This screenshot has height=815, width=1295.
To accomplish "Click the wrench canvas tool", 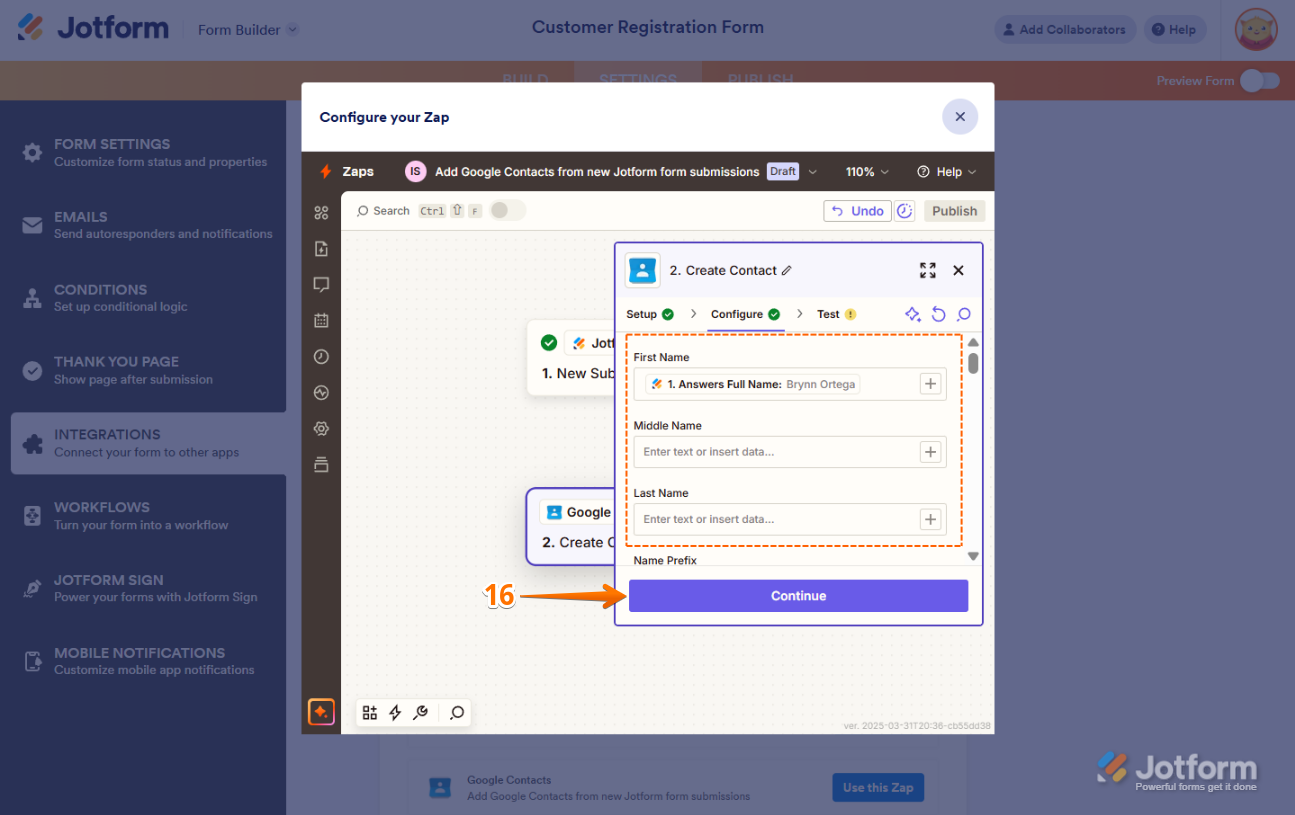I will [421, 712].
